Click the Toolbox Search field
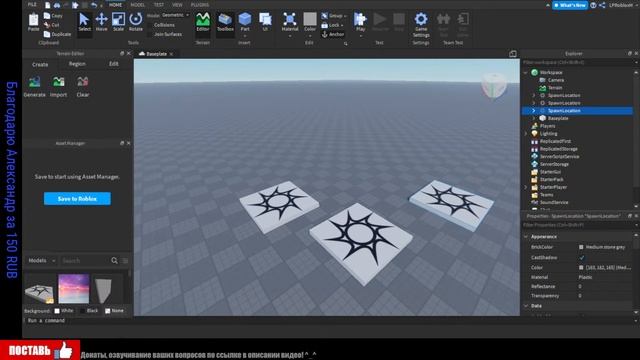The height and width of the screenshot is (360, 640). pyautogui.click(x=85, y=260)
